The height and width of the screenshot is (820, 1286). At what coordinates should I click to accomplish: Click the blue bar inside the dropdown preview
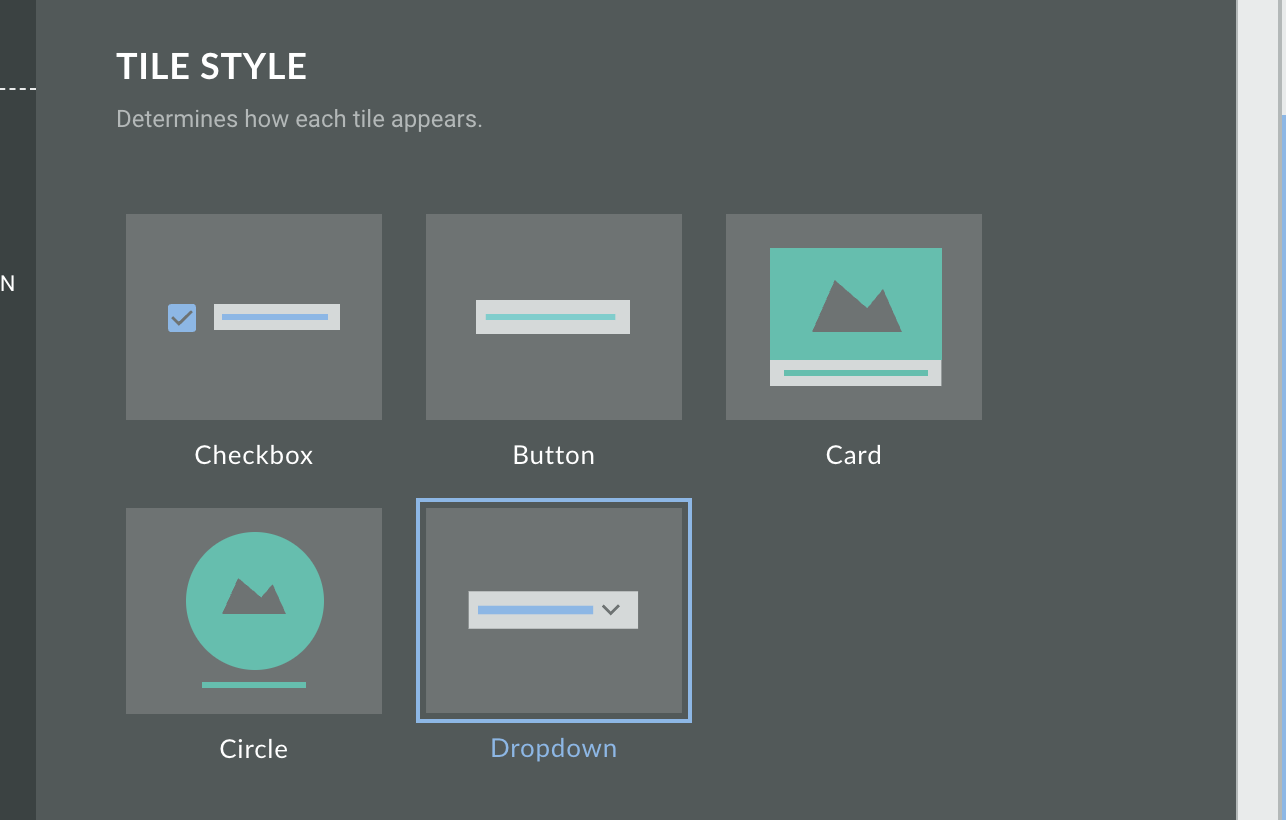535,610
